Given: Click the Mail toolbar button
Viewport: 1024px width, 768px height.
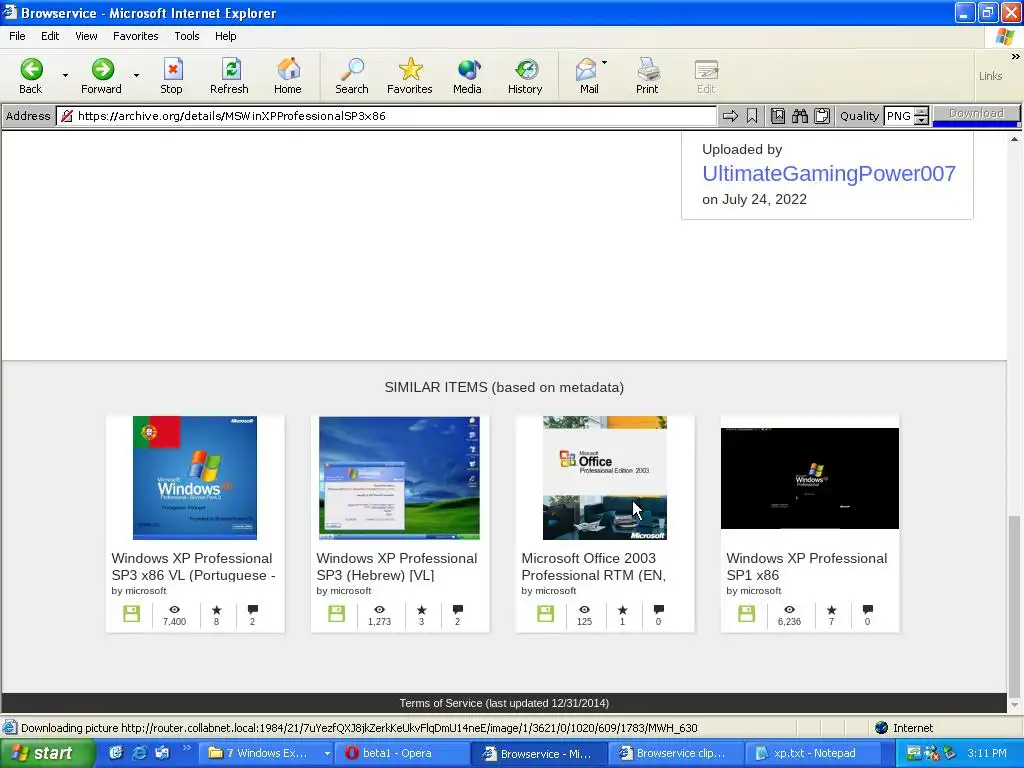Looking at the screenshot, I should click(x=588, y=76).
